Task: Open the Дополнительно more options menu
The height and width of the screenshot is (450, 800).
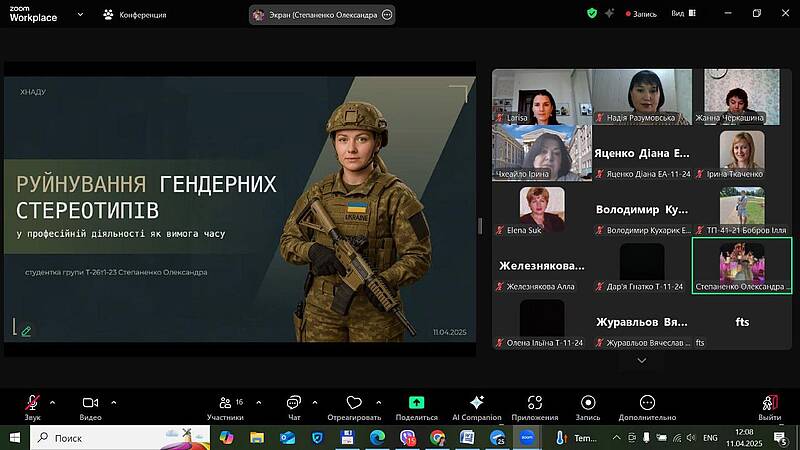Action: point(647,403)
